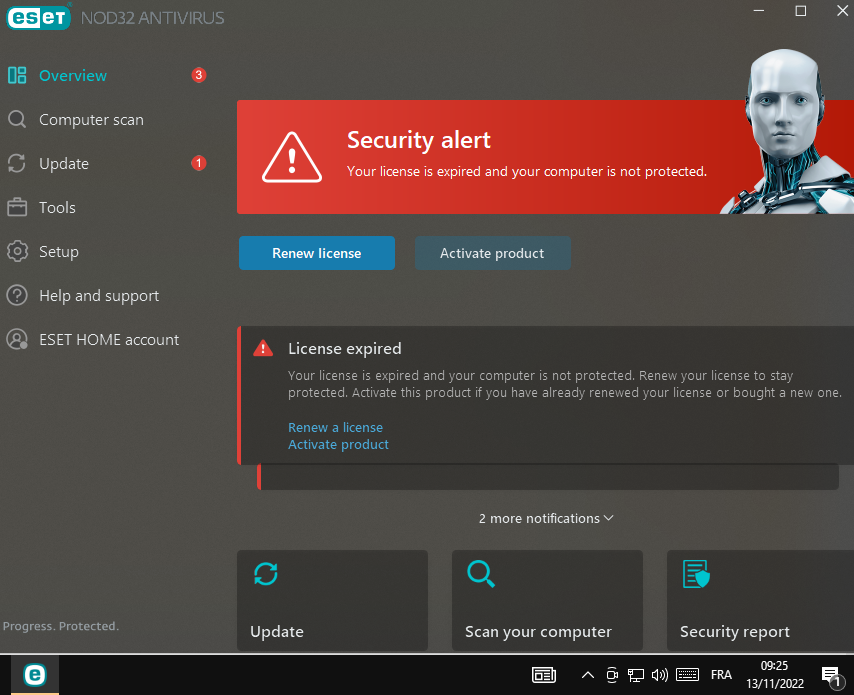
Task: Click the teal refresh icon on Update tile
Action: pyautogui.click(x=266, y=574)
